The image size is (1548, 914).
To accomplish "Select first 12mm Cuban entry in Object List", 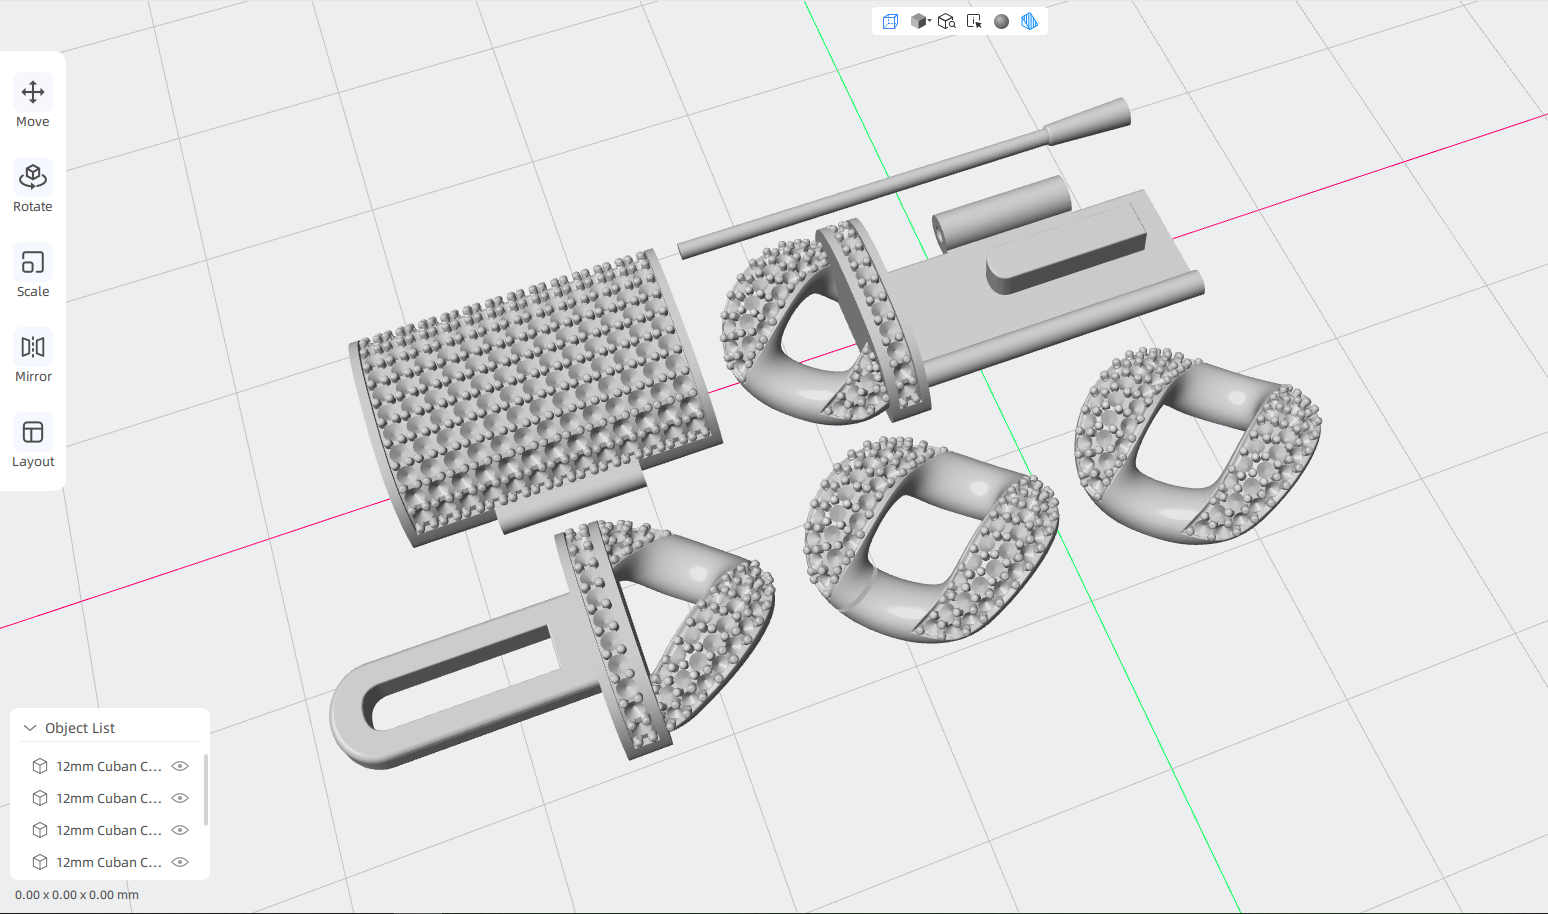I will coord(108,766).
